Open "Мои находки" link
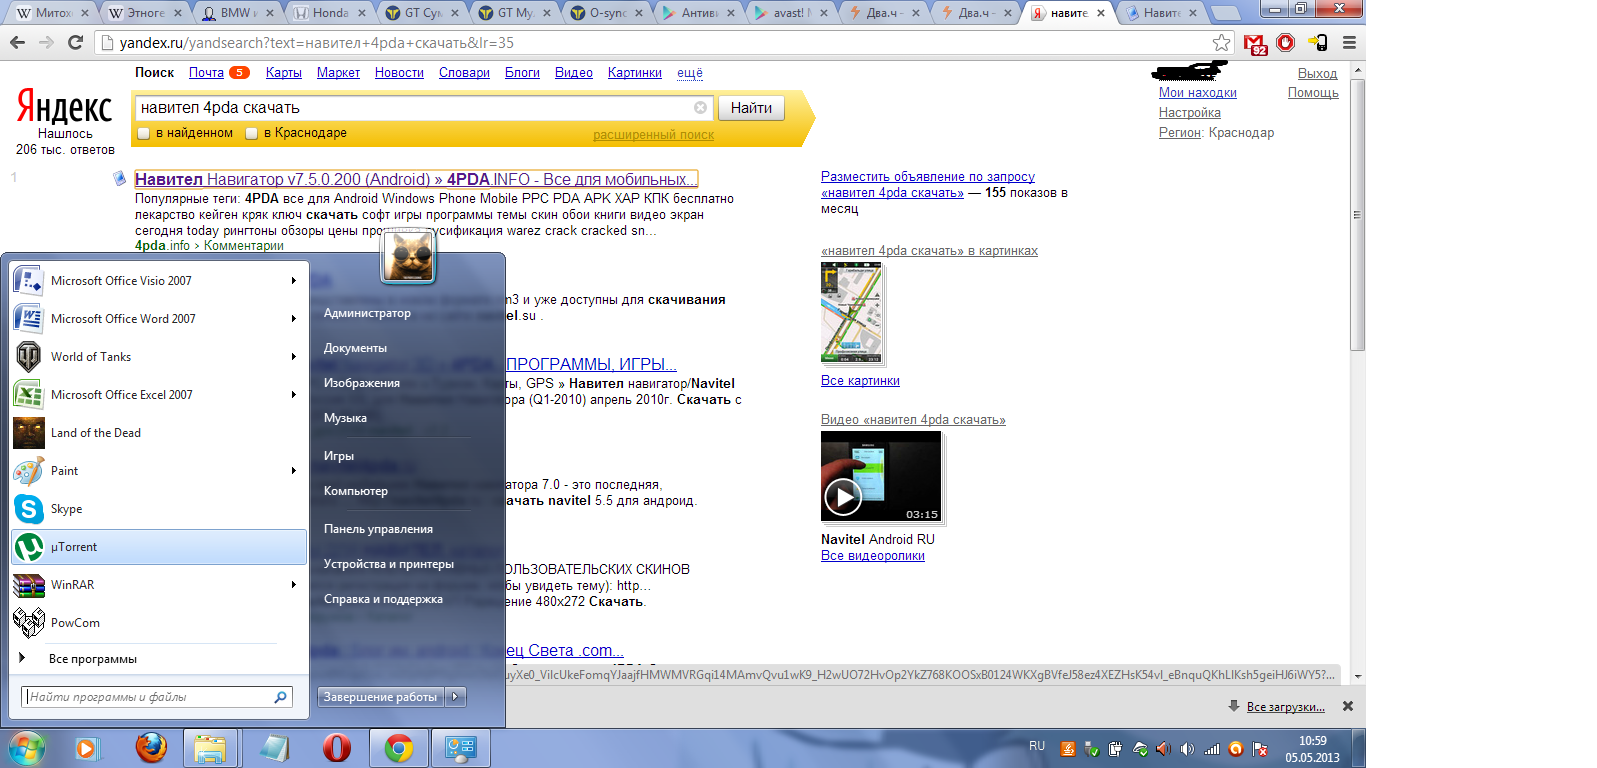The width and height of the screenshot is (1597, 768). tap(1198, 93)
